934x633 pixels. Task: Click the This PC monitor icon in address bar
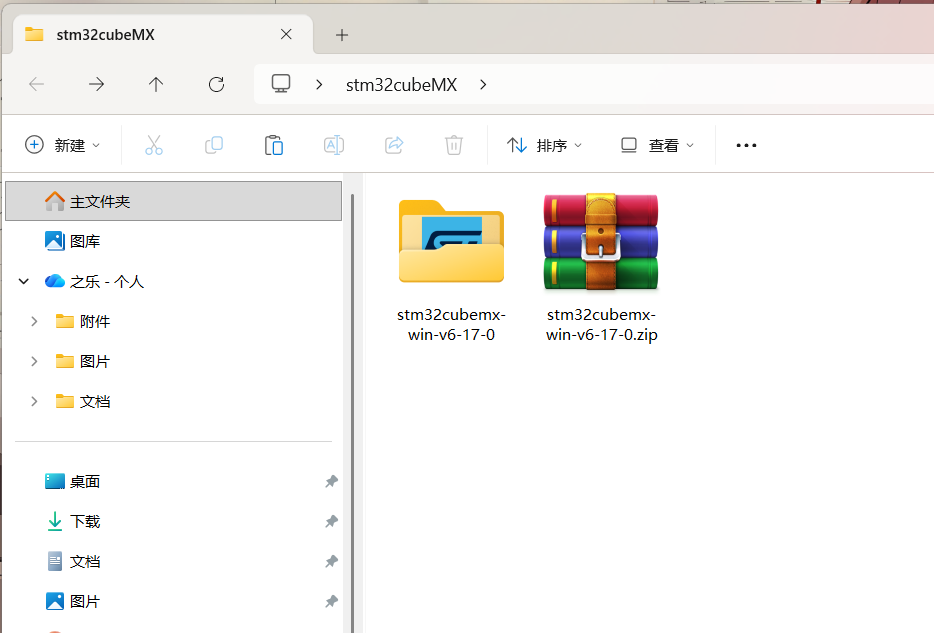[281, 83]
